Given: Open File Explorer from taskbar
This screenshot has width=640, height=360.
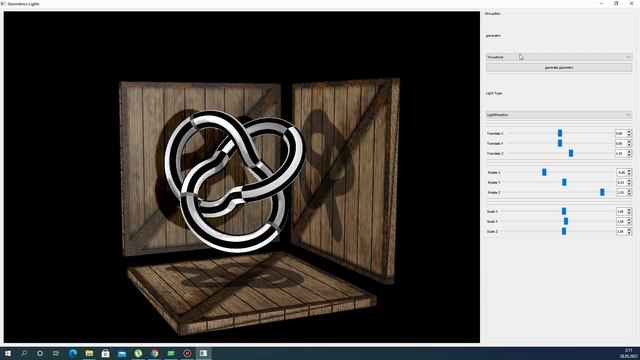Looking at the screenshot, I should click(89, 353).
